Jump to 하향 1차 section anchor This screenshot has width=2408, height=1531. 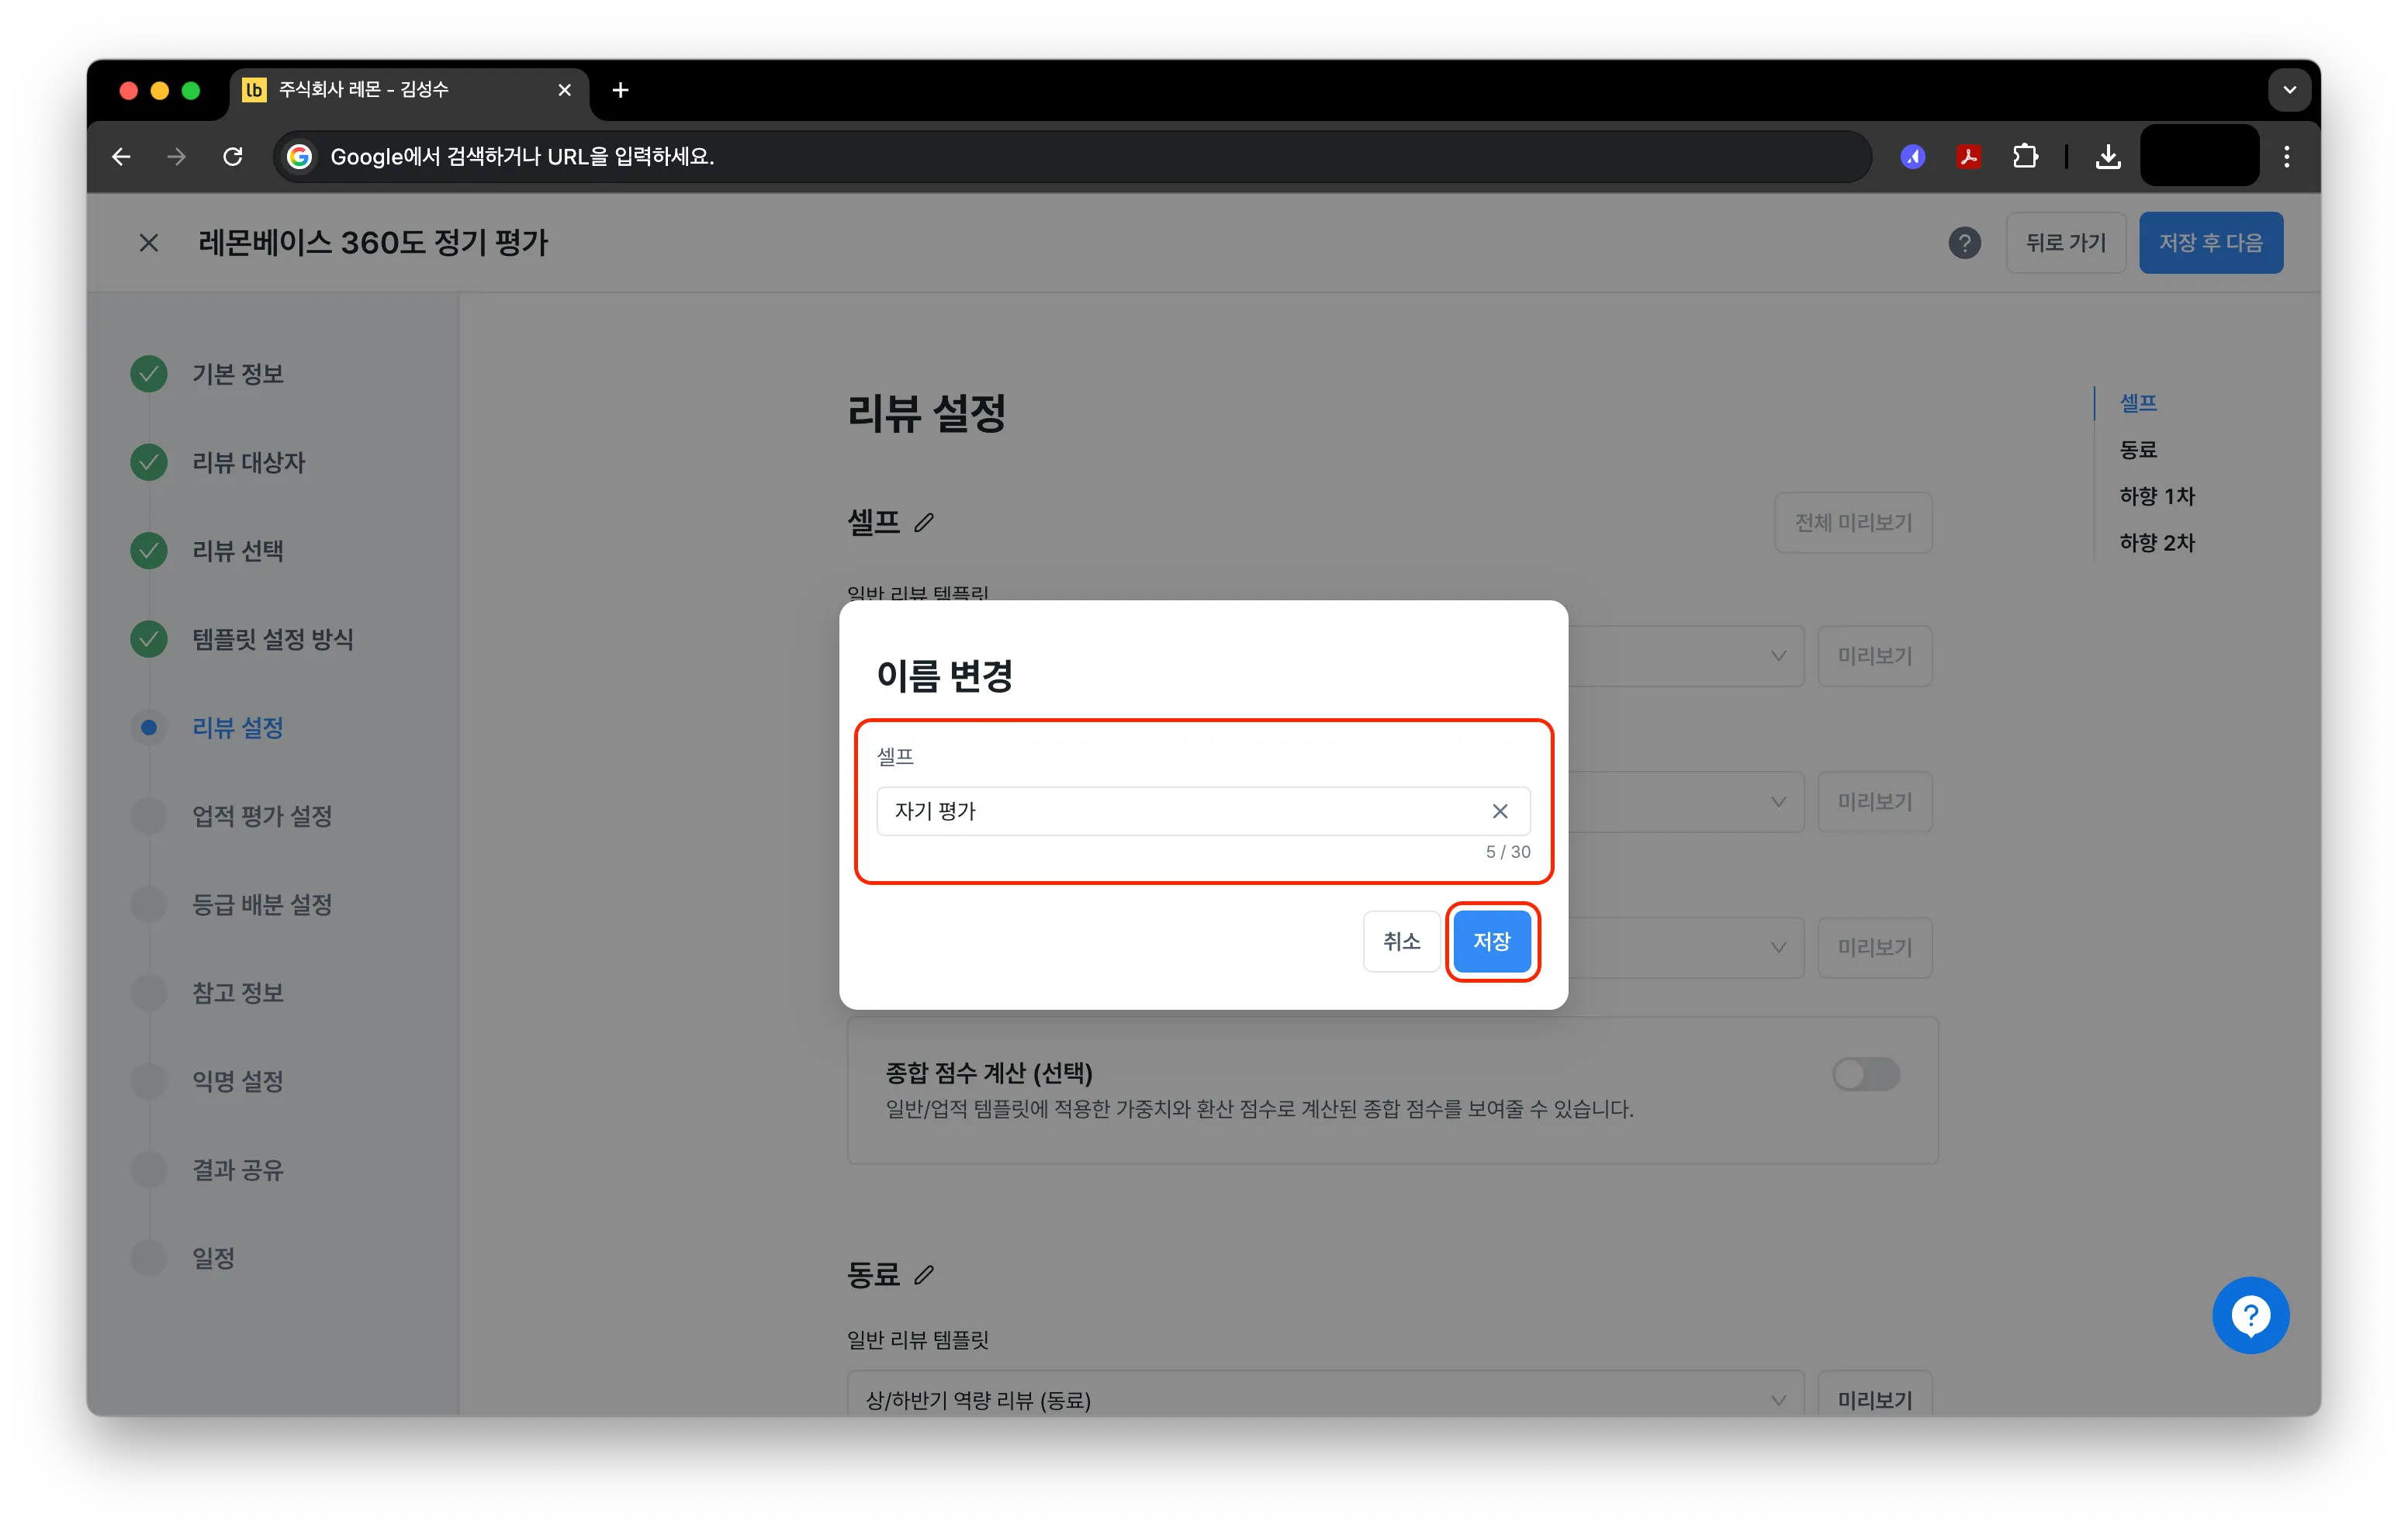(x=2156, y=496)
